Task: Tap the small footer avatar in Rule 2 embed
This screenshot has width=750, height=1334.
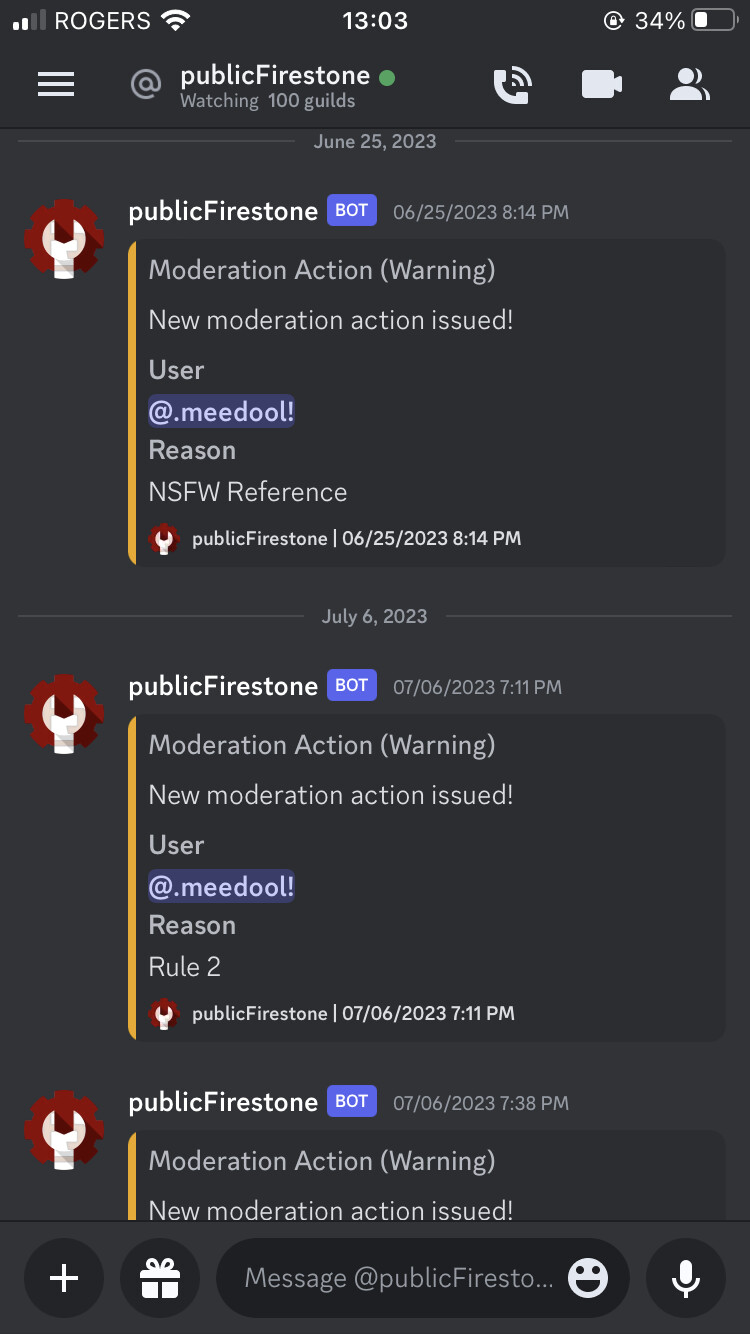Action: (x=164, y=1013)
